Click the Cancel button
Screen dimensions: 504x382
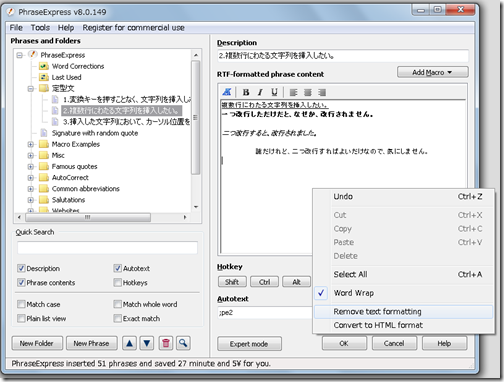[x=394, y=343]
